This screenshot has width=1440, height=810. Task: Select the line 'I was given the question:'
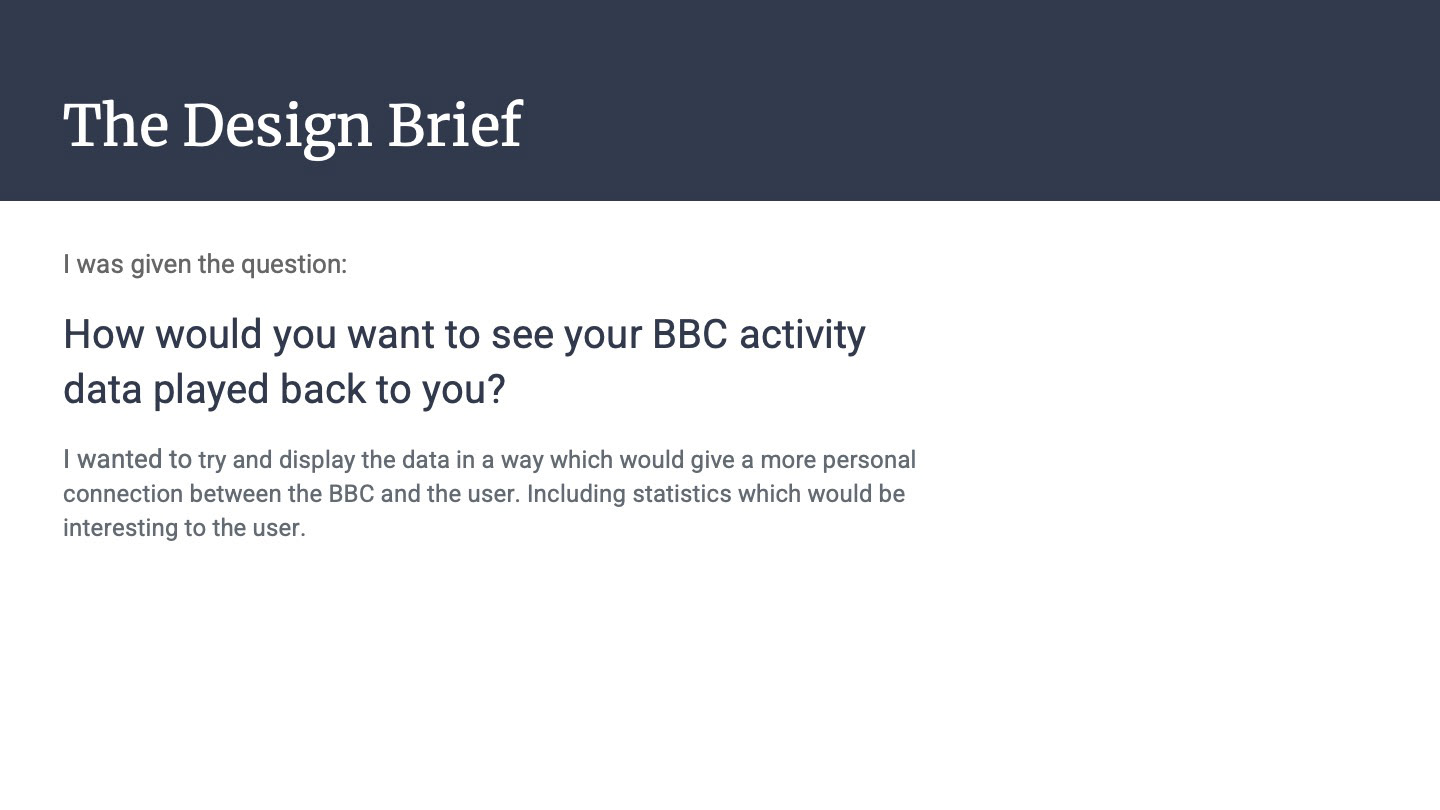[x=205, y=264]
